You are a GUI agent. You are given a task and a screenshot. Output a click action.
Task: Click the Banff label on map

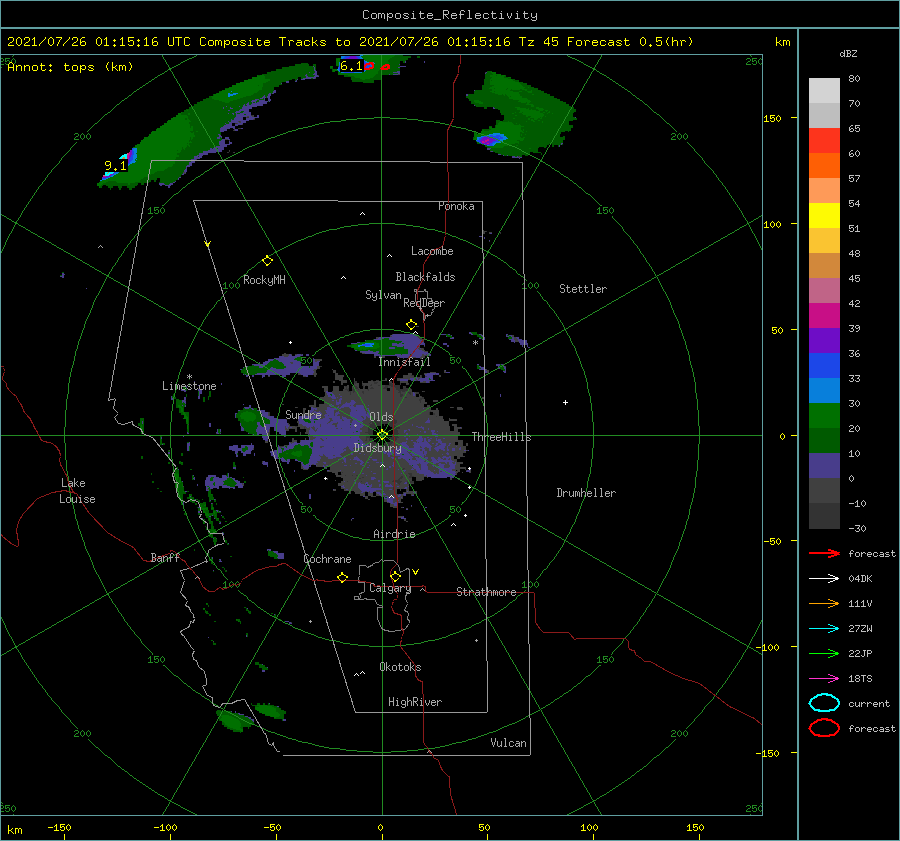(165, 557)
